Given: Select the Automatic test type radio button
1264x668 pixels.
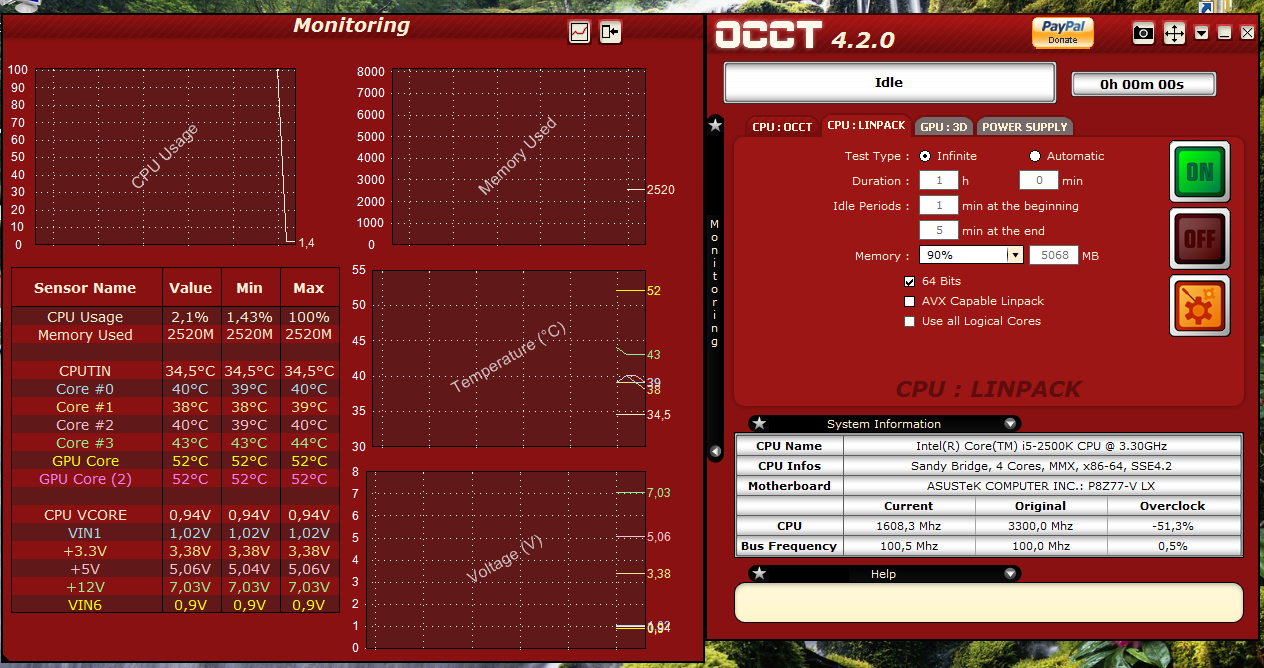Looking at the screenshot, I should 1035,156.
